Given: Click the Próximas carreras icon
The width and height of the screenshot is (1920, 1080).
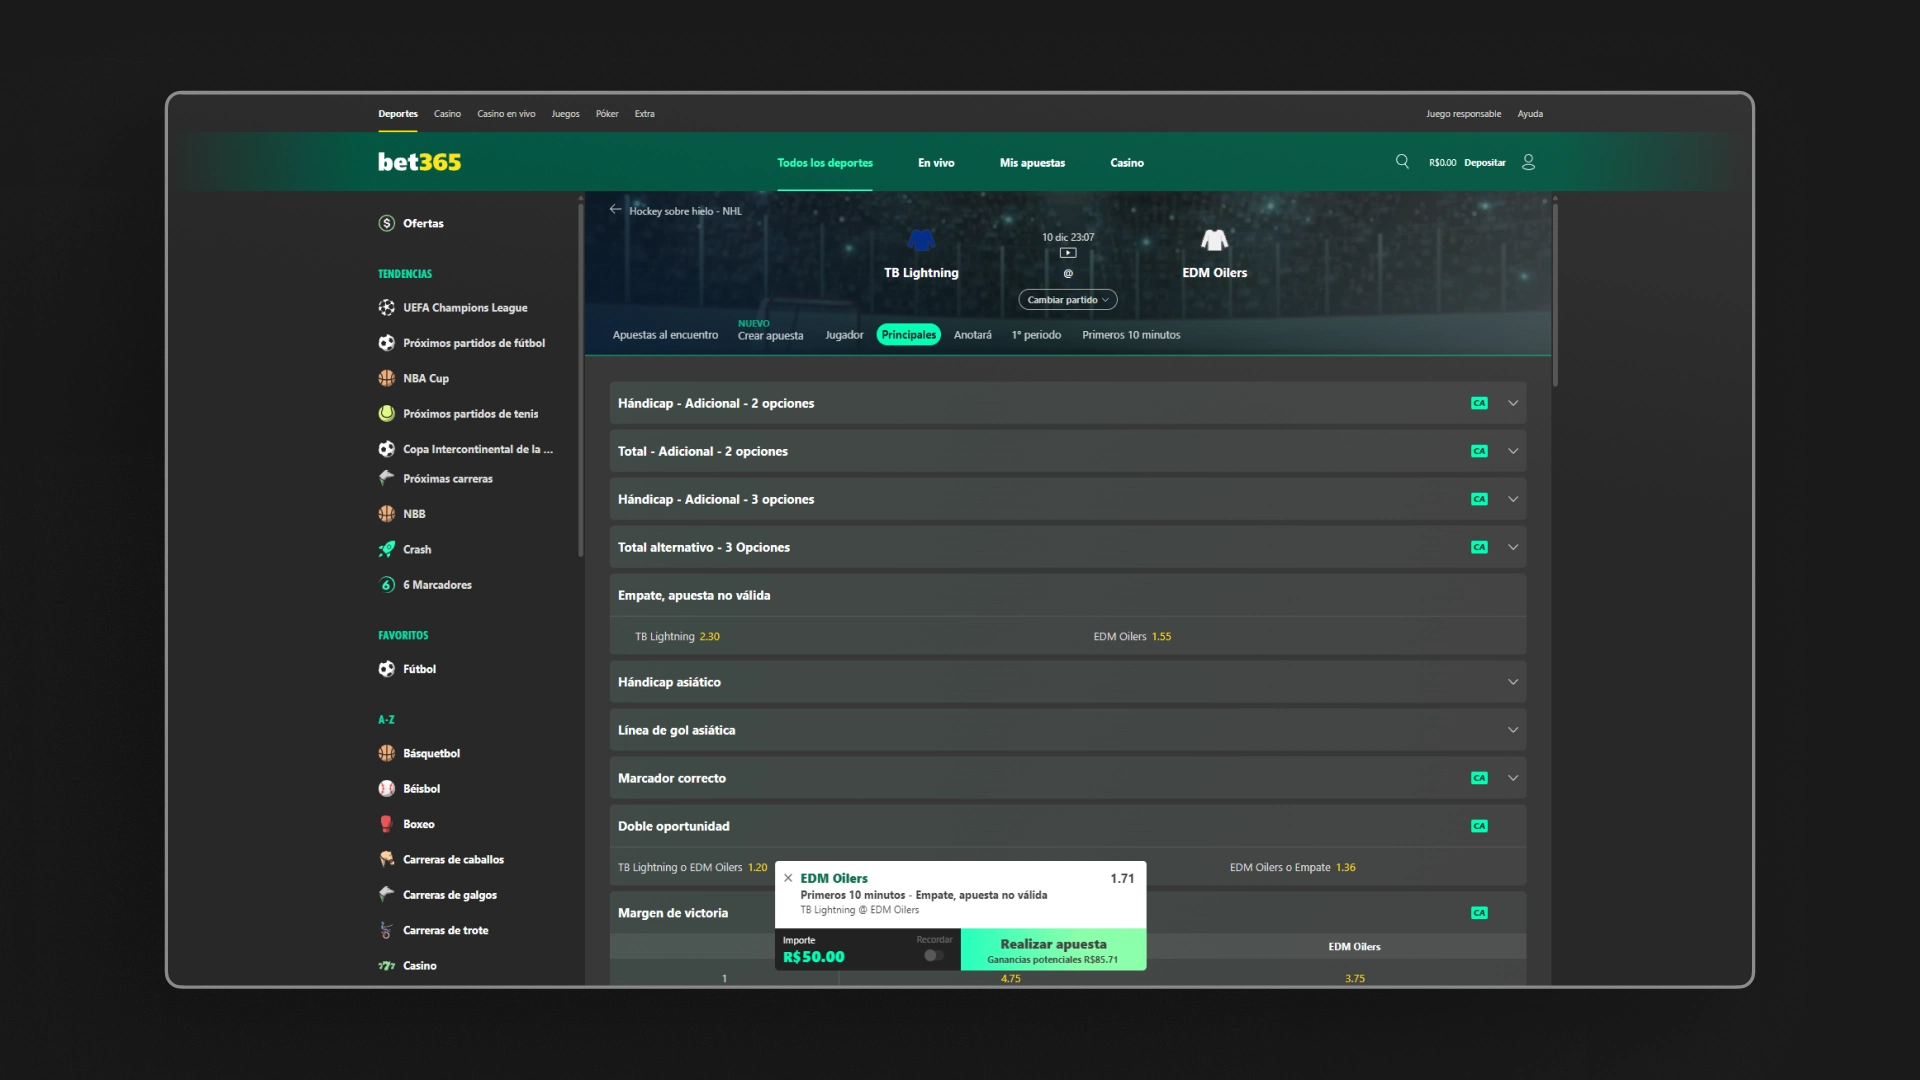Looking at the screenshot, I should [x=387, y=478].
